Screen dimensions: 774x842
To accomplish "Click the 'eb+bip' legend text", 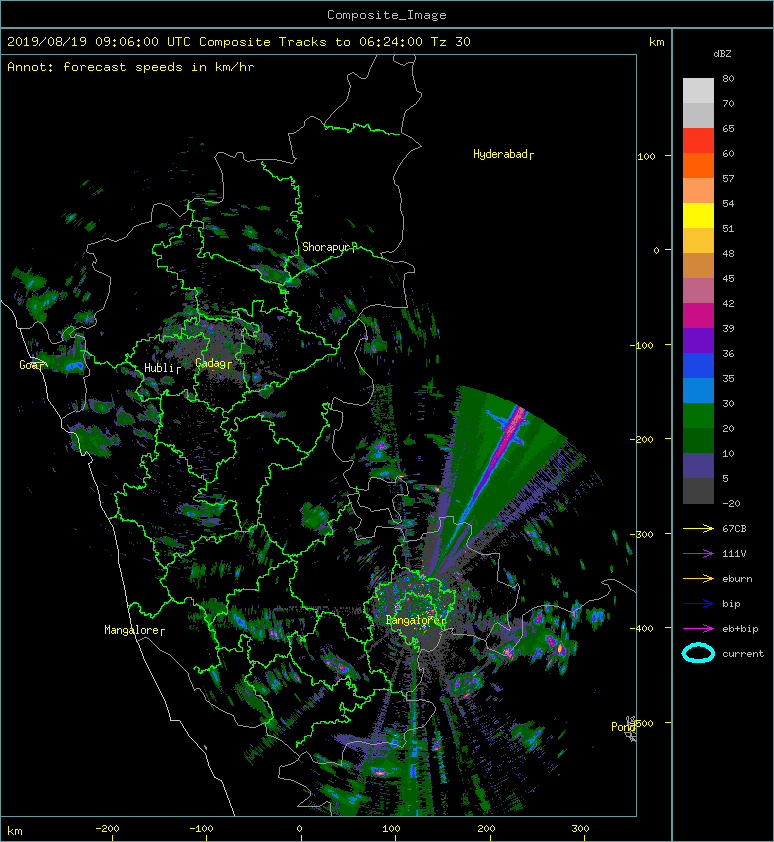I will pyautogui.click(x=740, y=629).
